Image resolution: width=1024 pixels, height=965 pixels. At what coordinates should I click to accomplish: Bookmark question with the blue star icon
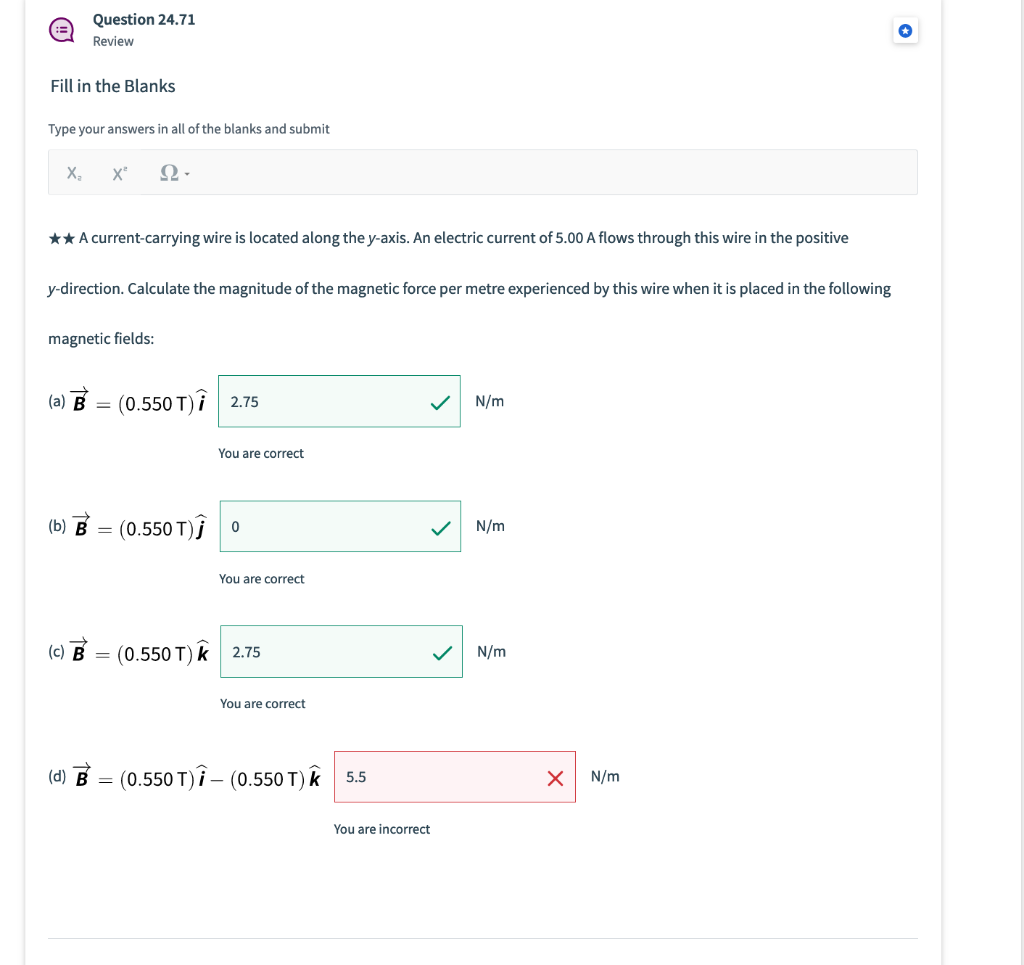click(x=905, y=31)
